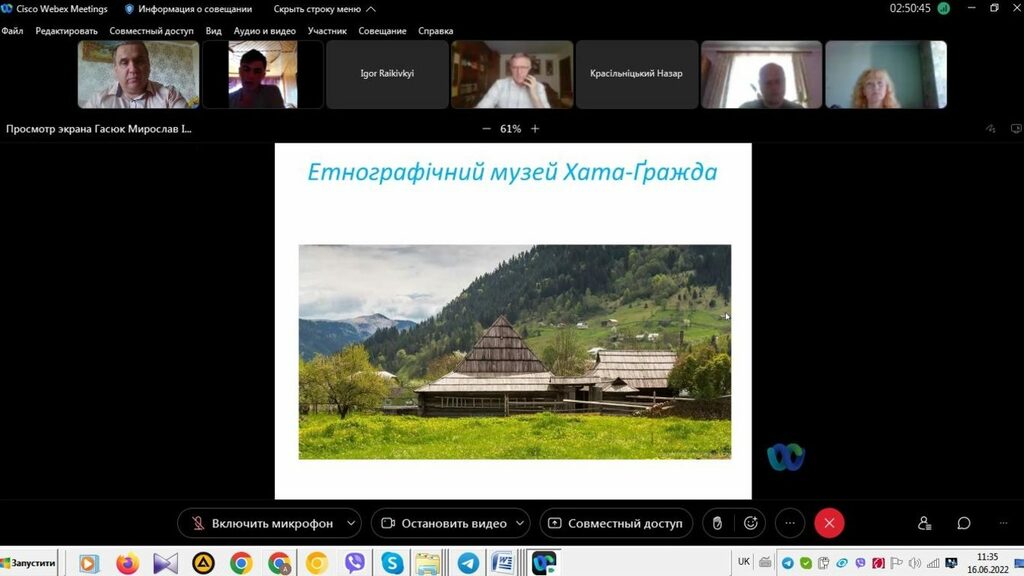
Task: Expand the microphone options arrow
Action: click(350, 523)
